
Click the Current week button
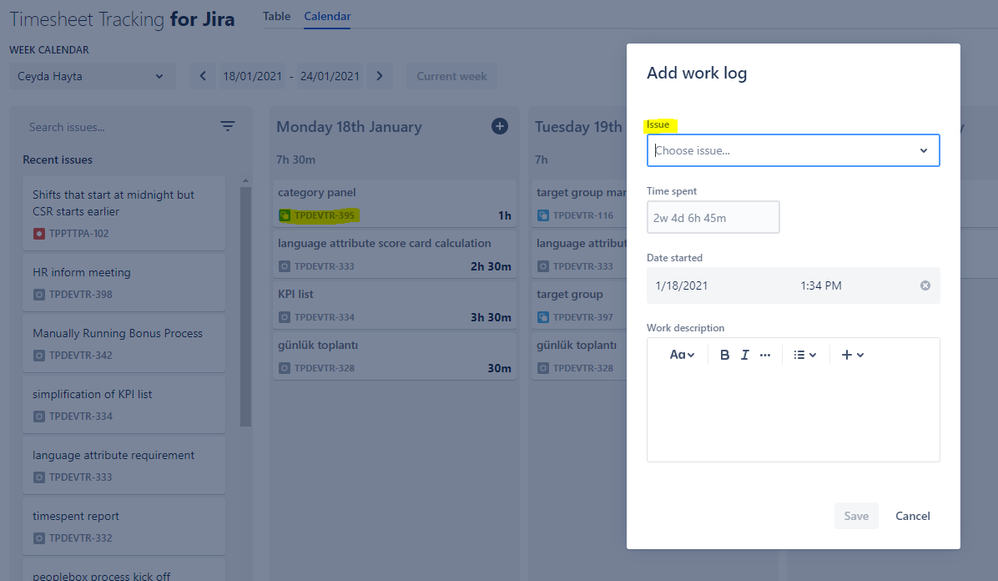(x=451, y=76)
